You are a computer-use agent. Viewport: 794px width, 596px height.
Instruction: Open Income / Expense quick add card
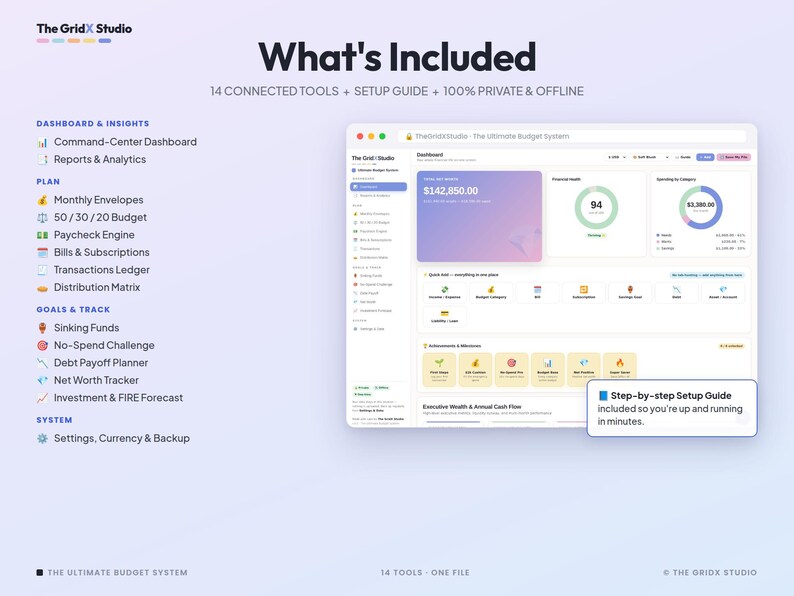[x=445, y=293]
